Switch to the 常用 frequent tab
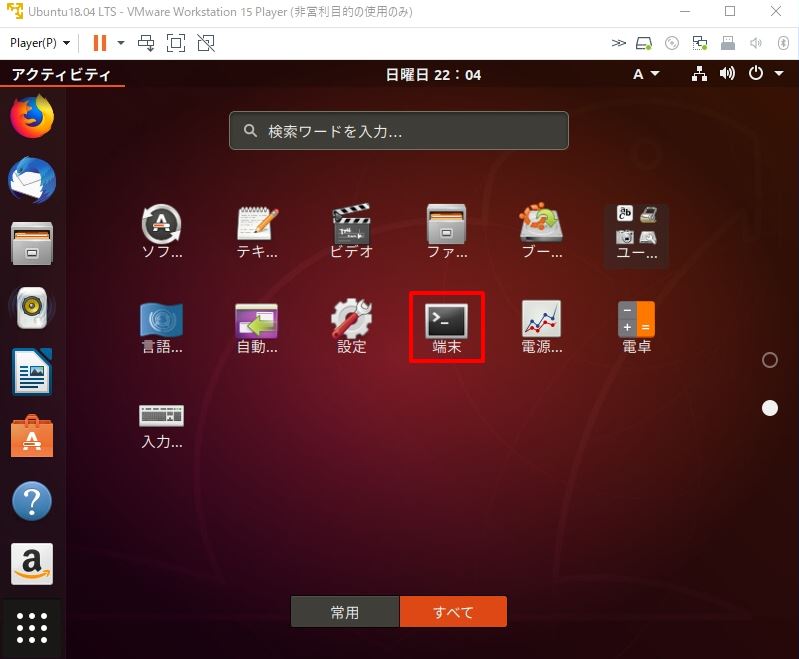Viewport: 799px width, 659px height. (345, 612)
